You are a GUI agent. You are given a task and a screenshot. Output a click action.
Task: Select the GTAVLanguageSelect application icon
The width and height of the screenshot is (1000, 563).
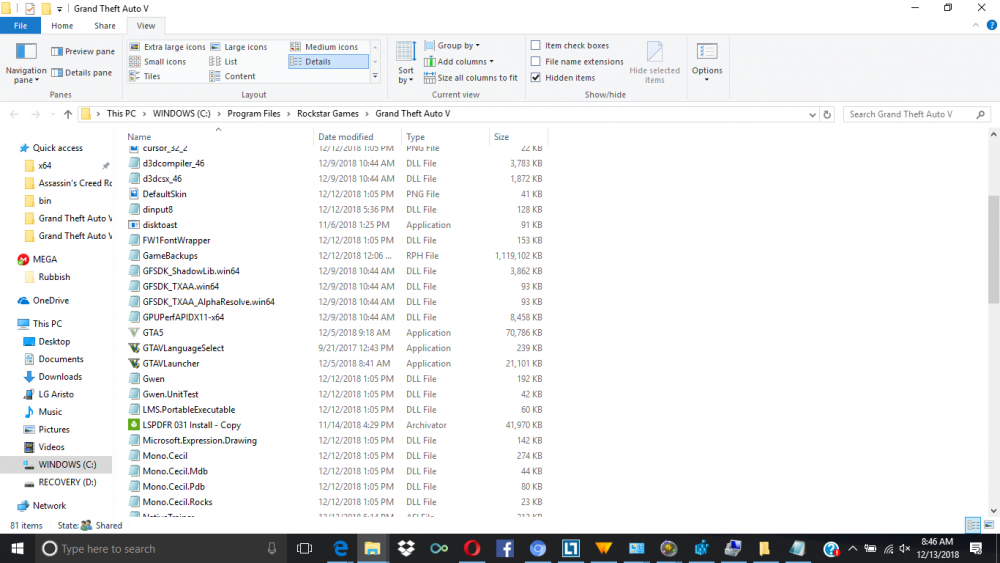134,348
